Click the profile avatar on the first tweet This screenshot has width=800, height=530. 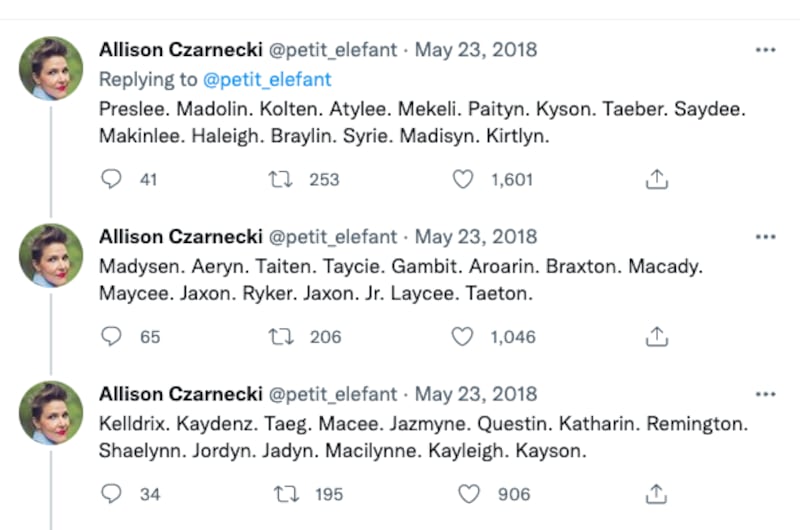[51, 68]
